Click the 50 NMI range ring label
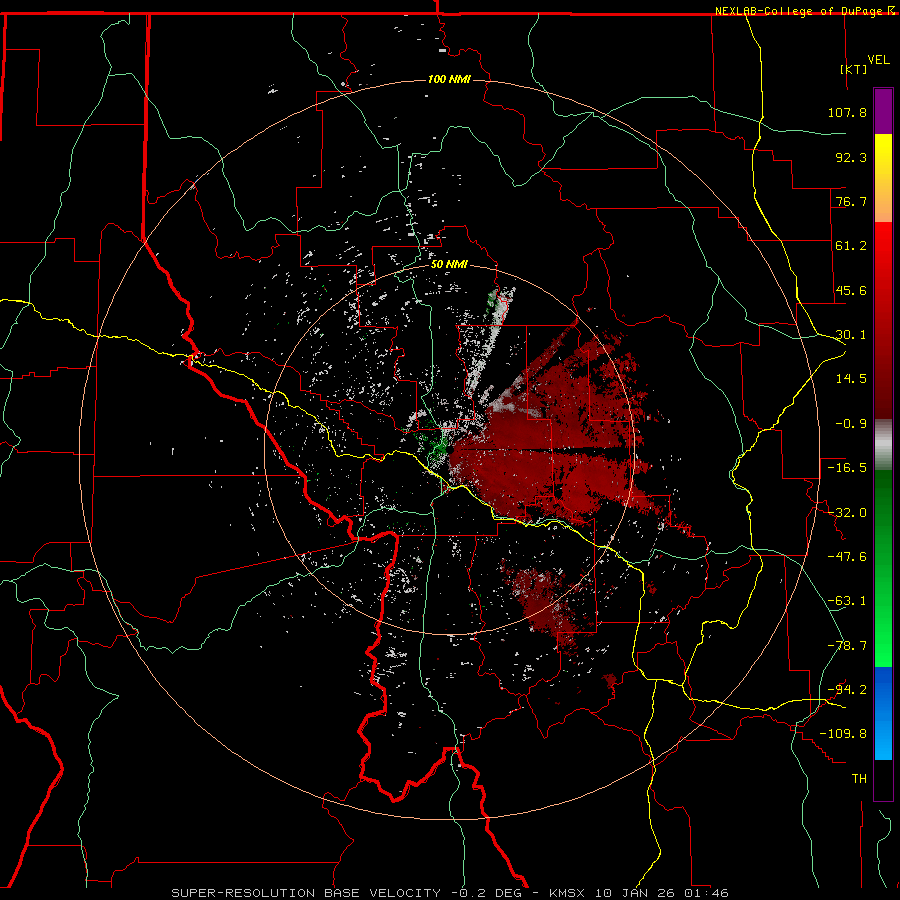900x900 pixels. [449, 265]
